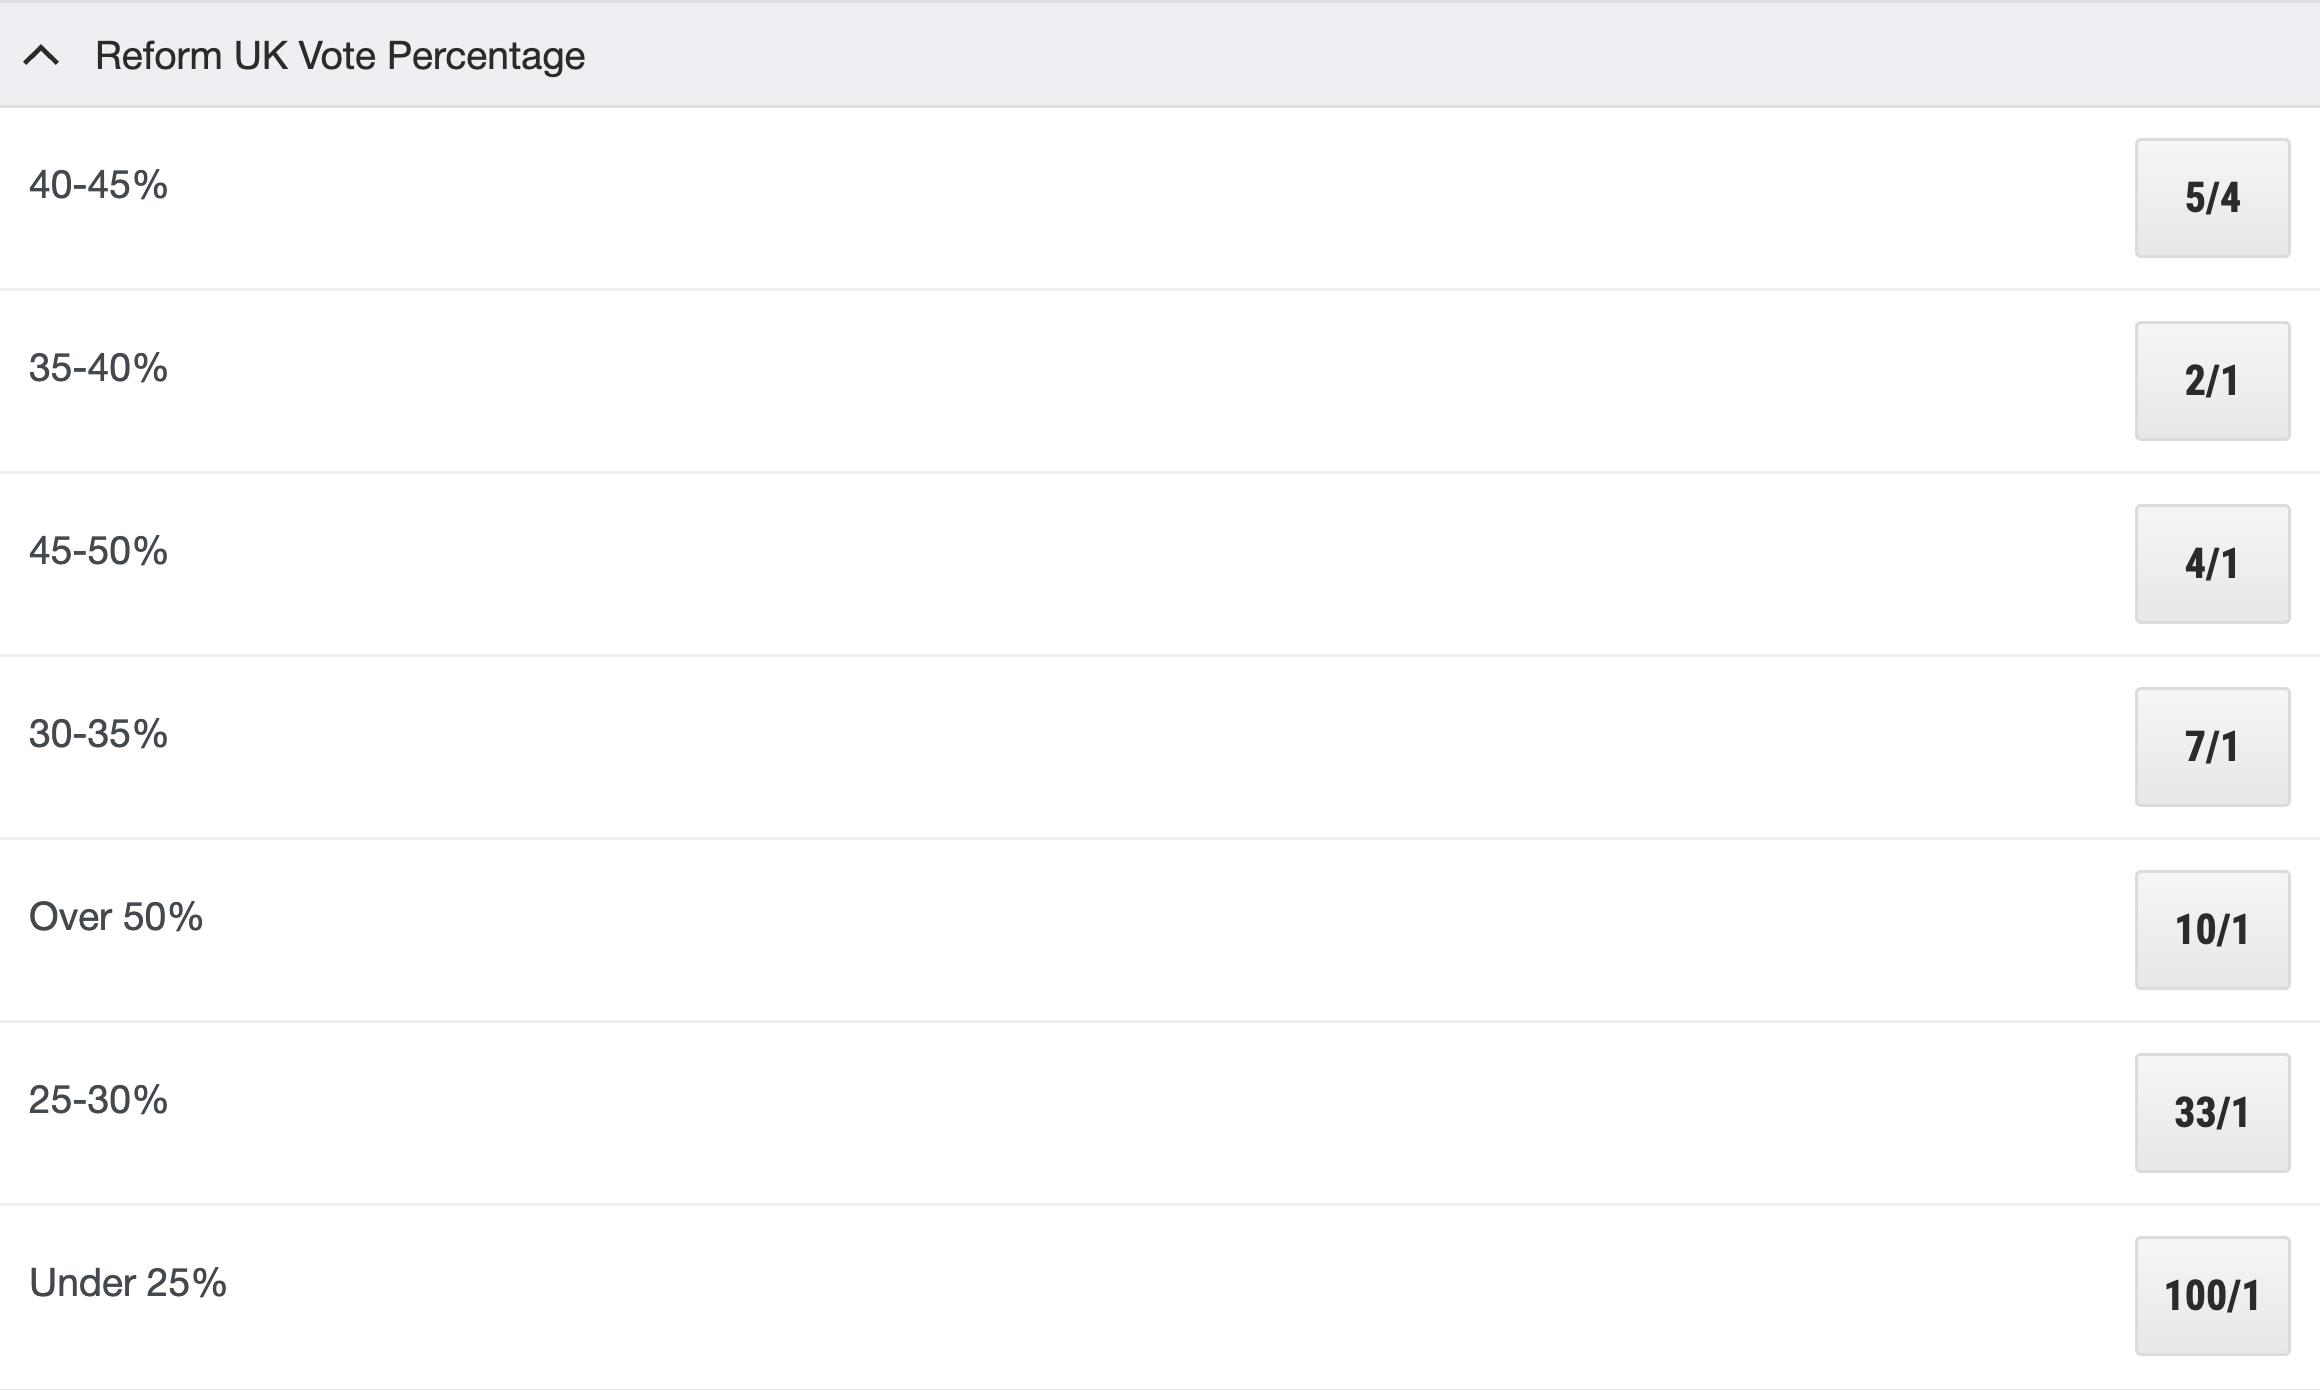This screenshot has height=1390, width=2320.
Task: Click the 100/1 odds button
Action: (2211, 1296)
